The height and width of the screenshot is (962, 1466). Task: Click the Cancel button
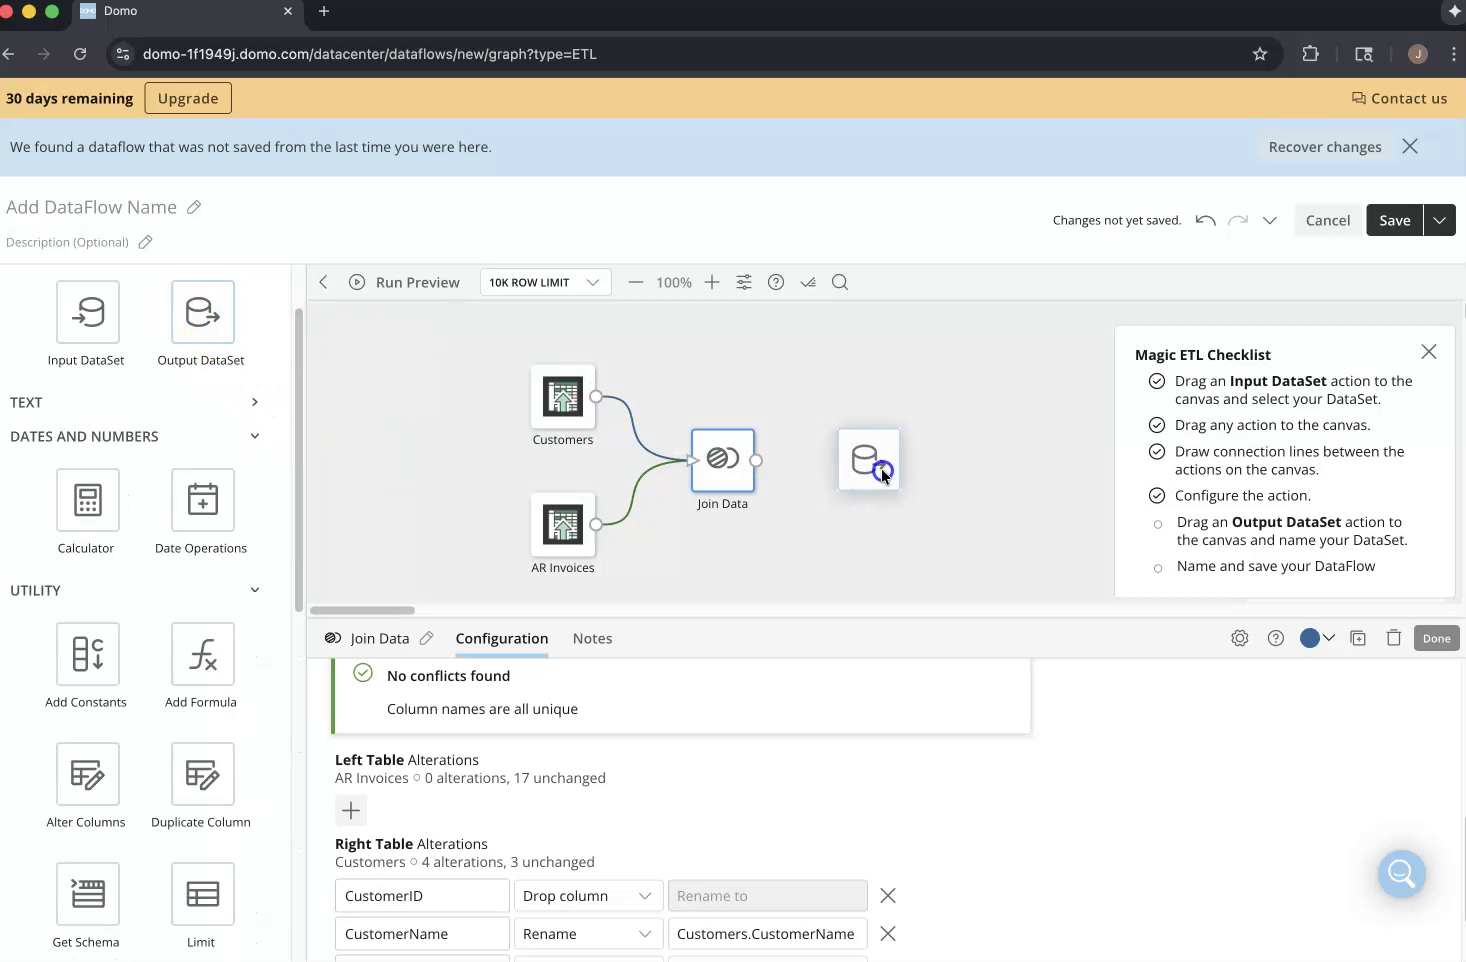[1328, 220]
